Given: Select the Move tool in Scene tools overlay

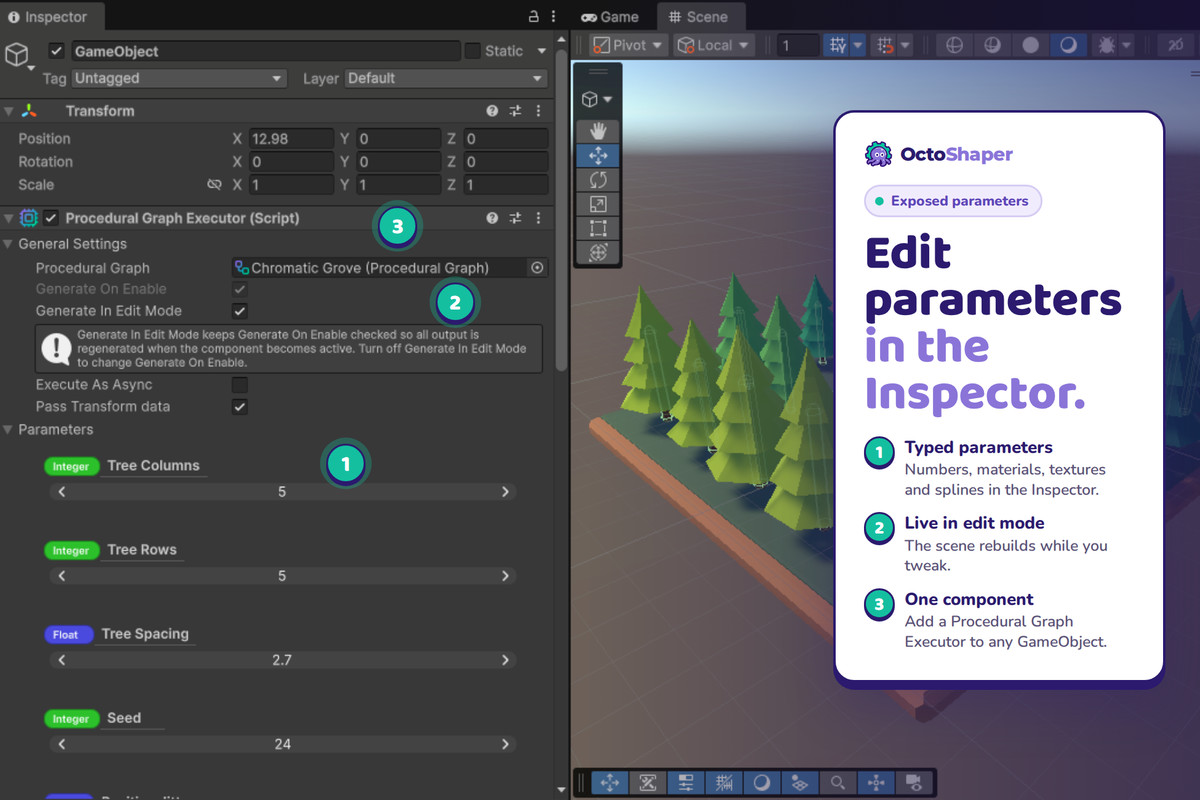Looking at the screenshot, I should 598,155.
